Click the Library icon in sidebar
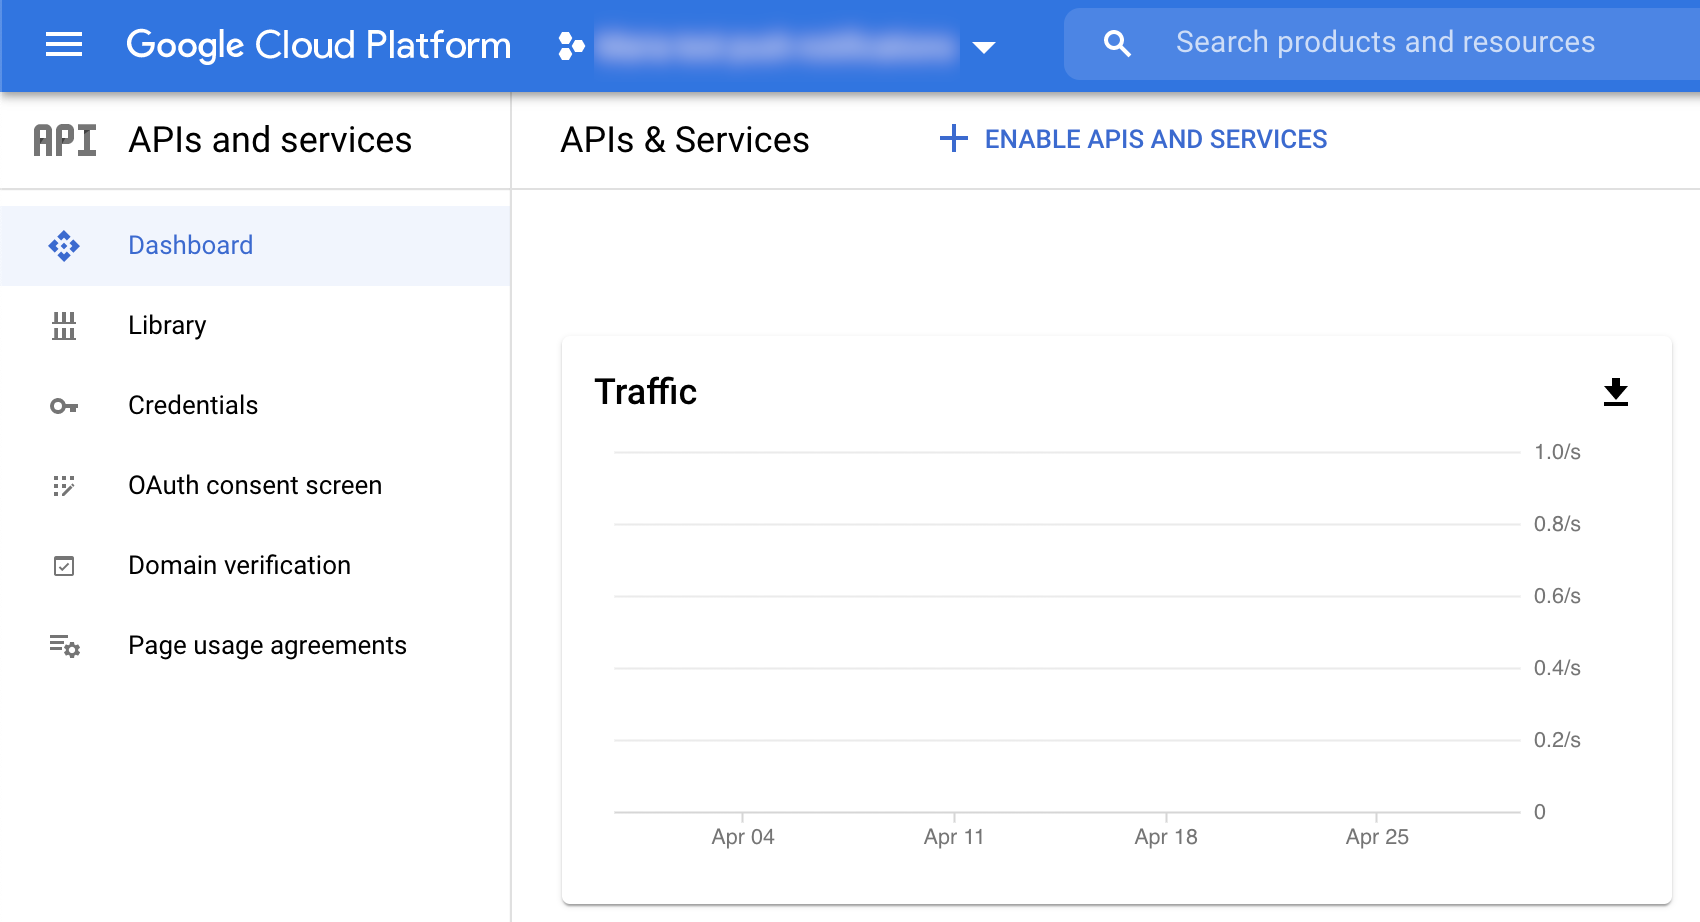This screenshot has height=922, width=1700. point(64,326)
